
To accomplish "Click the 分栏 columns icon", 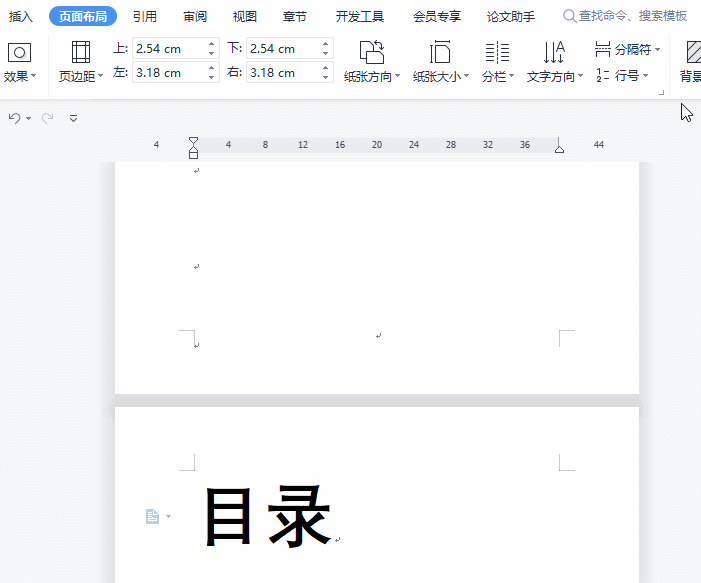I will (497, 52).
